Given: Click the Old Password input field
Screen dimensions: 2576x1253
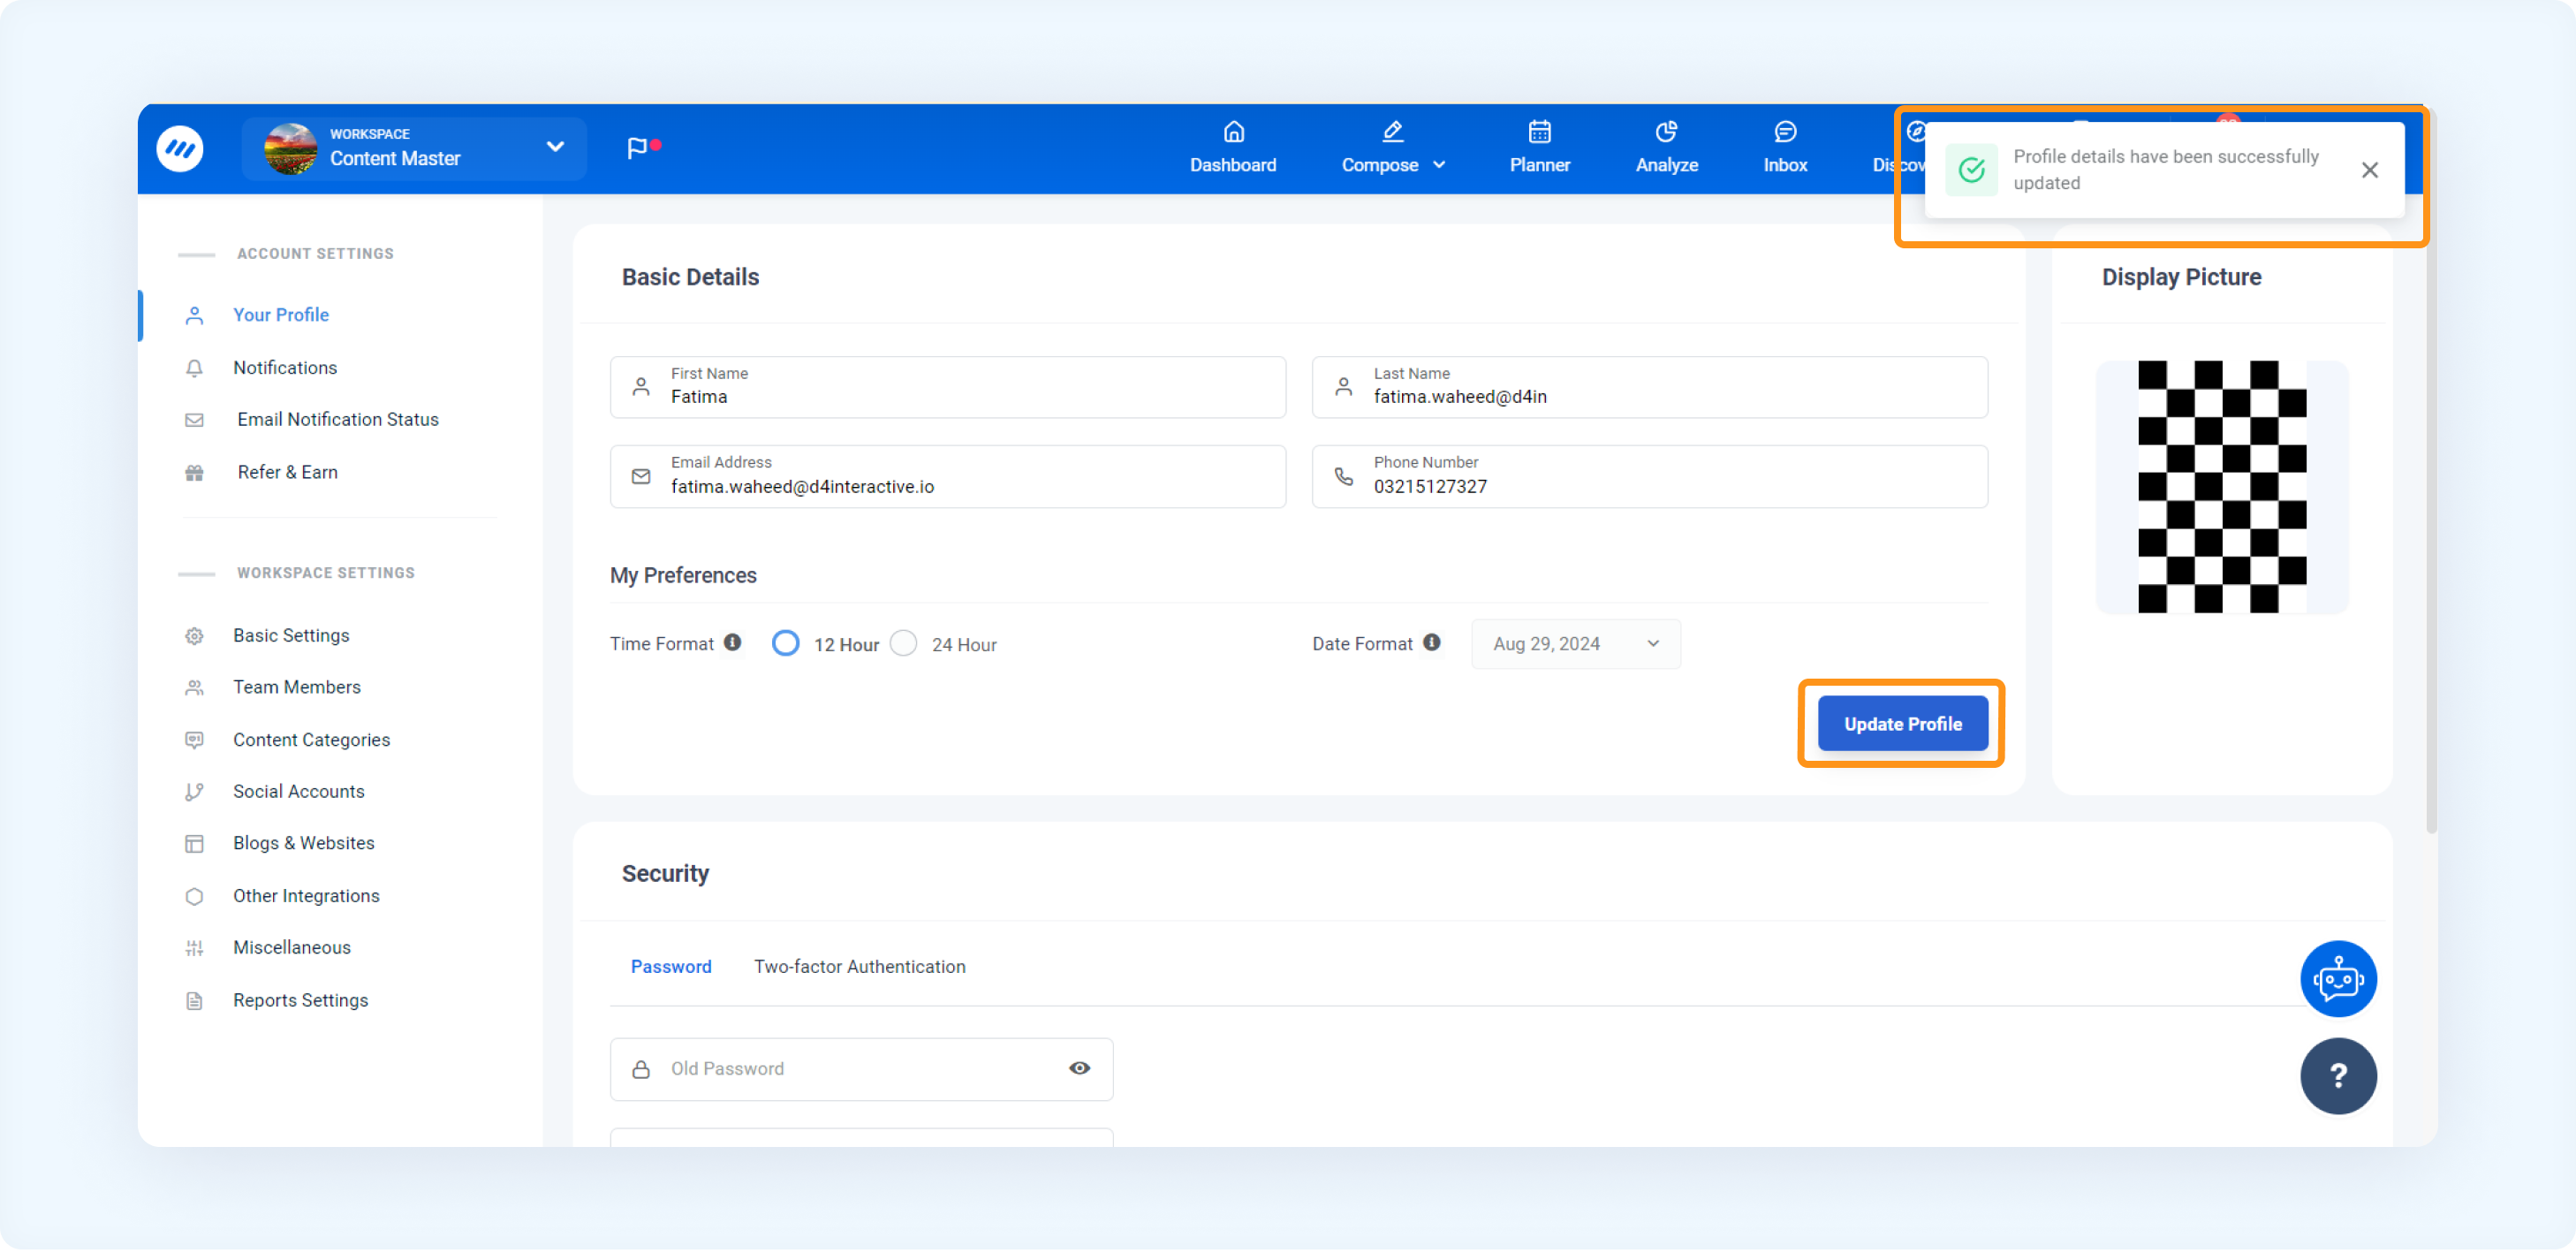Looking at the screenshot, I should pyautogui.click(x=861, y=1071).
